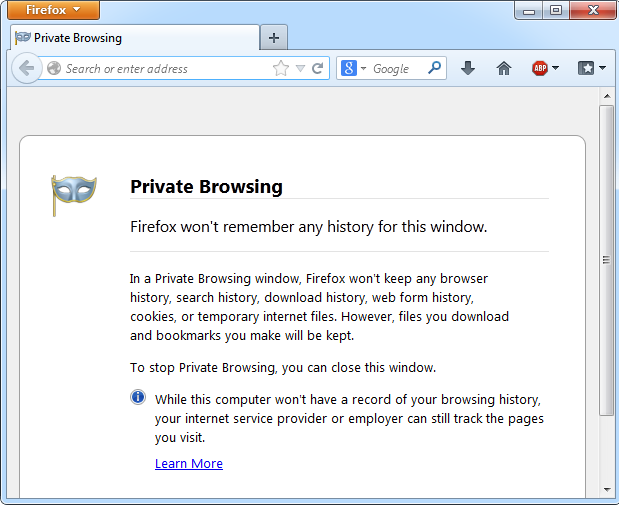Screen dimensions: 619x505
Task: Open the Learn More link
Action: (x=189, y=463)
